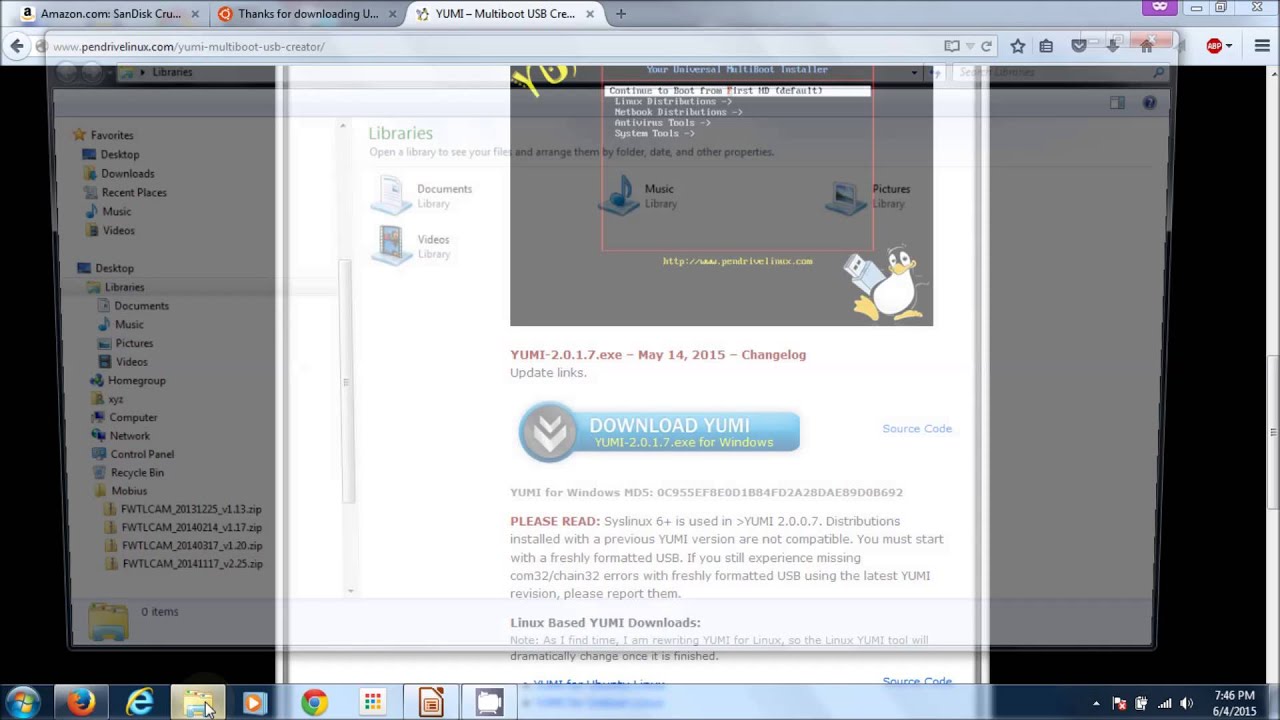This screenshot has width=1280, height=720.
Task: Launch Google Chrome from the taskbar
Action: [314, 703]
